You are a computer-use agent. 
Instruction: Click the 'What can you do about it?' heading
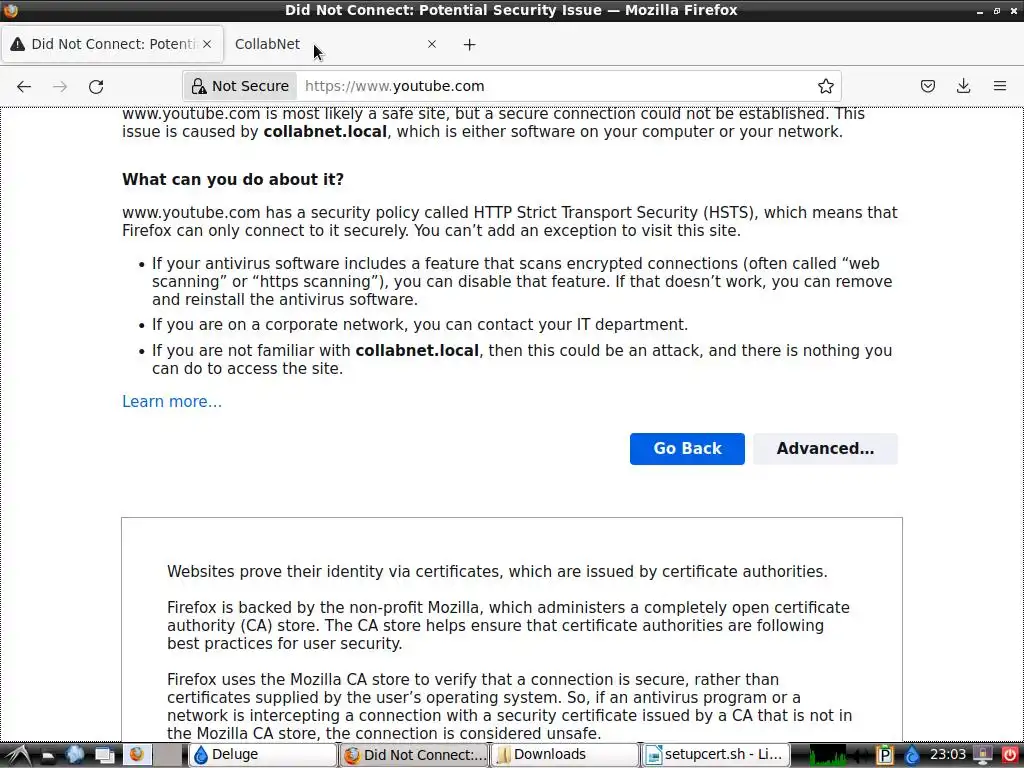[232, 180]
